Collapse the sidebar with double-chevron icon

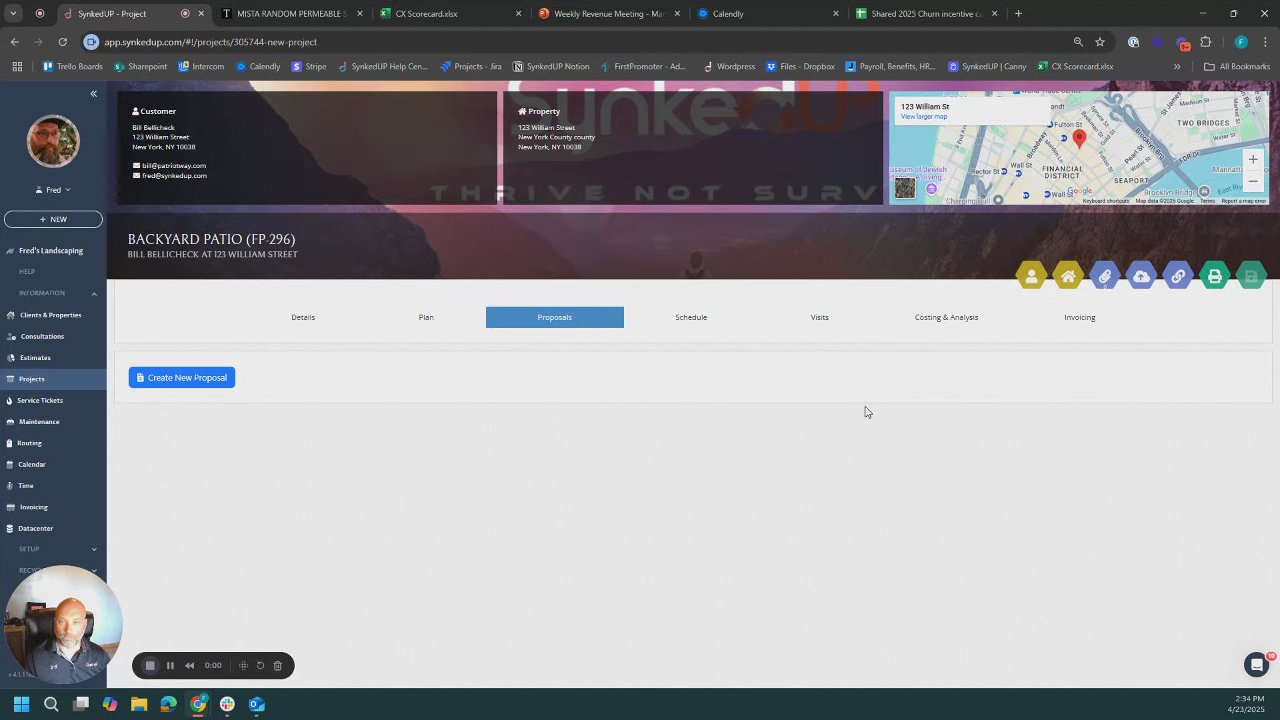[93, 93]
